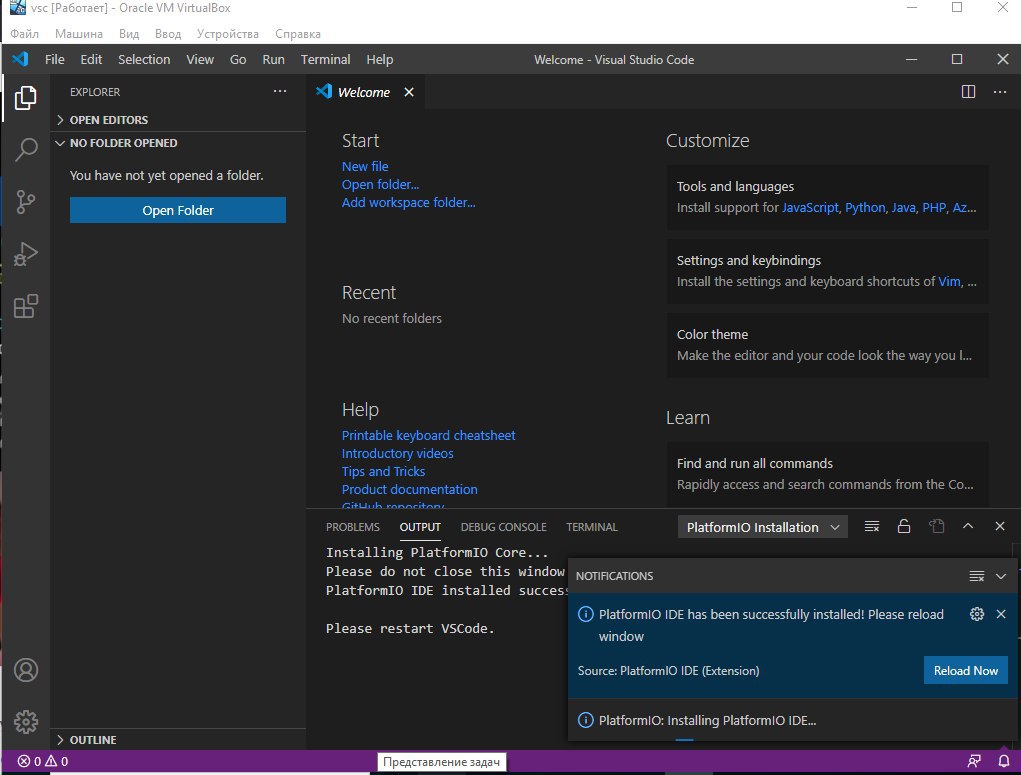Open notification gear settings

click(977, 613)
